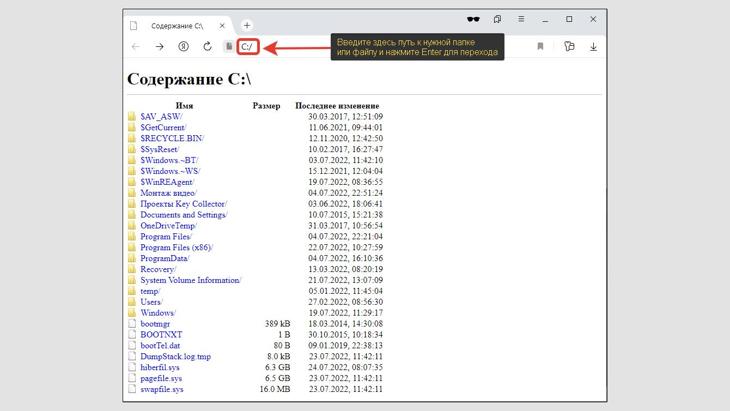
Task: Go forward with the forward arrow
Action: coord(160,47)
